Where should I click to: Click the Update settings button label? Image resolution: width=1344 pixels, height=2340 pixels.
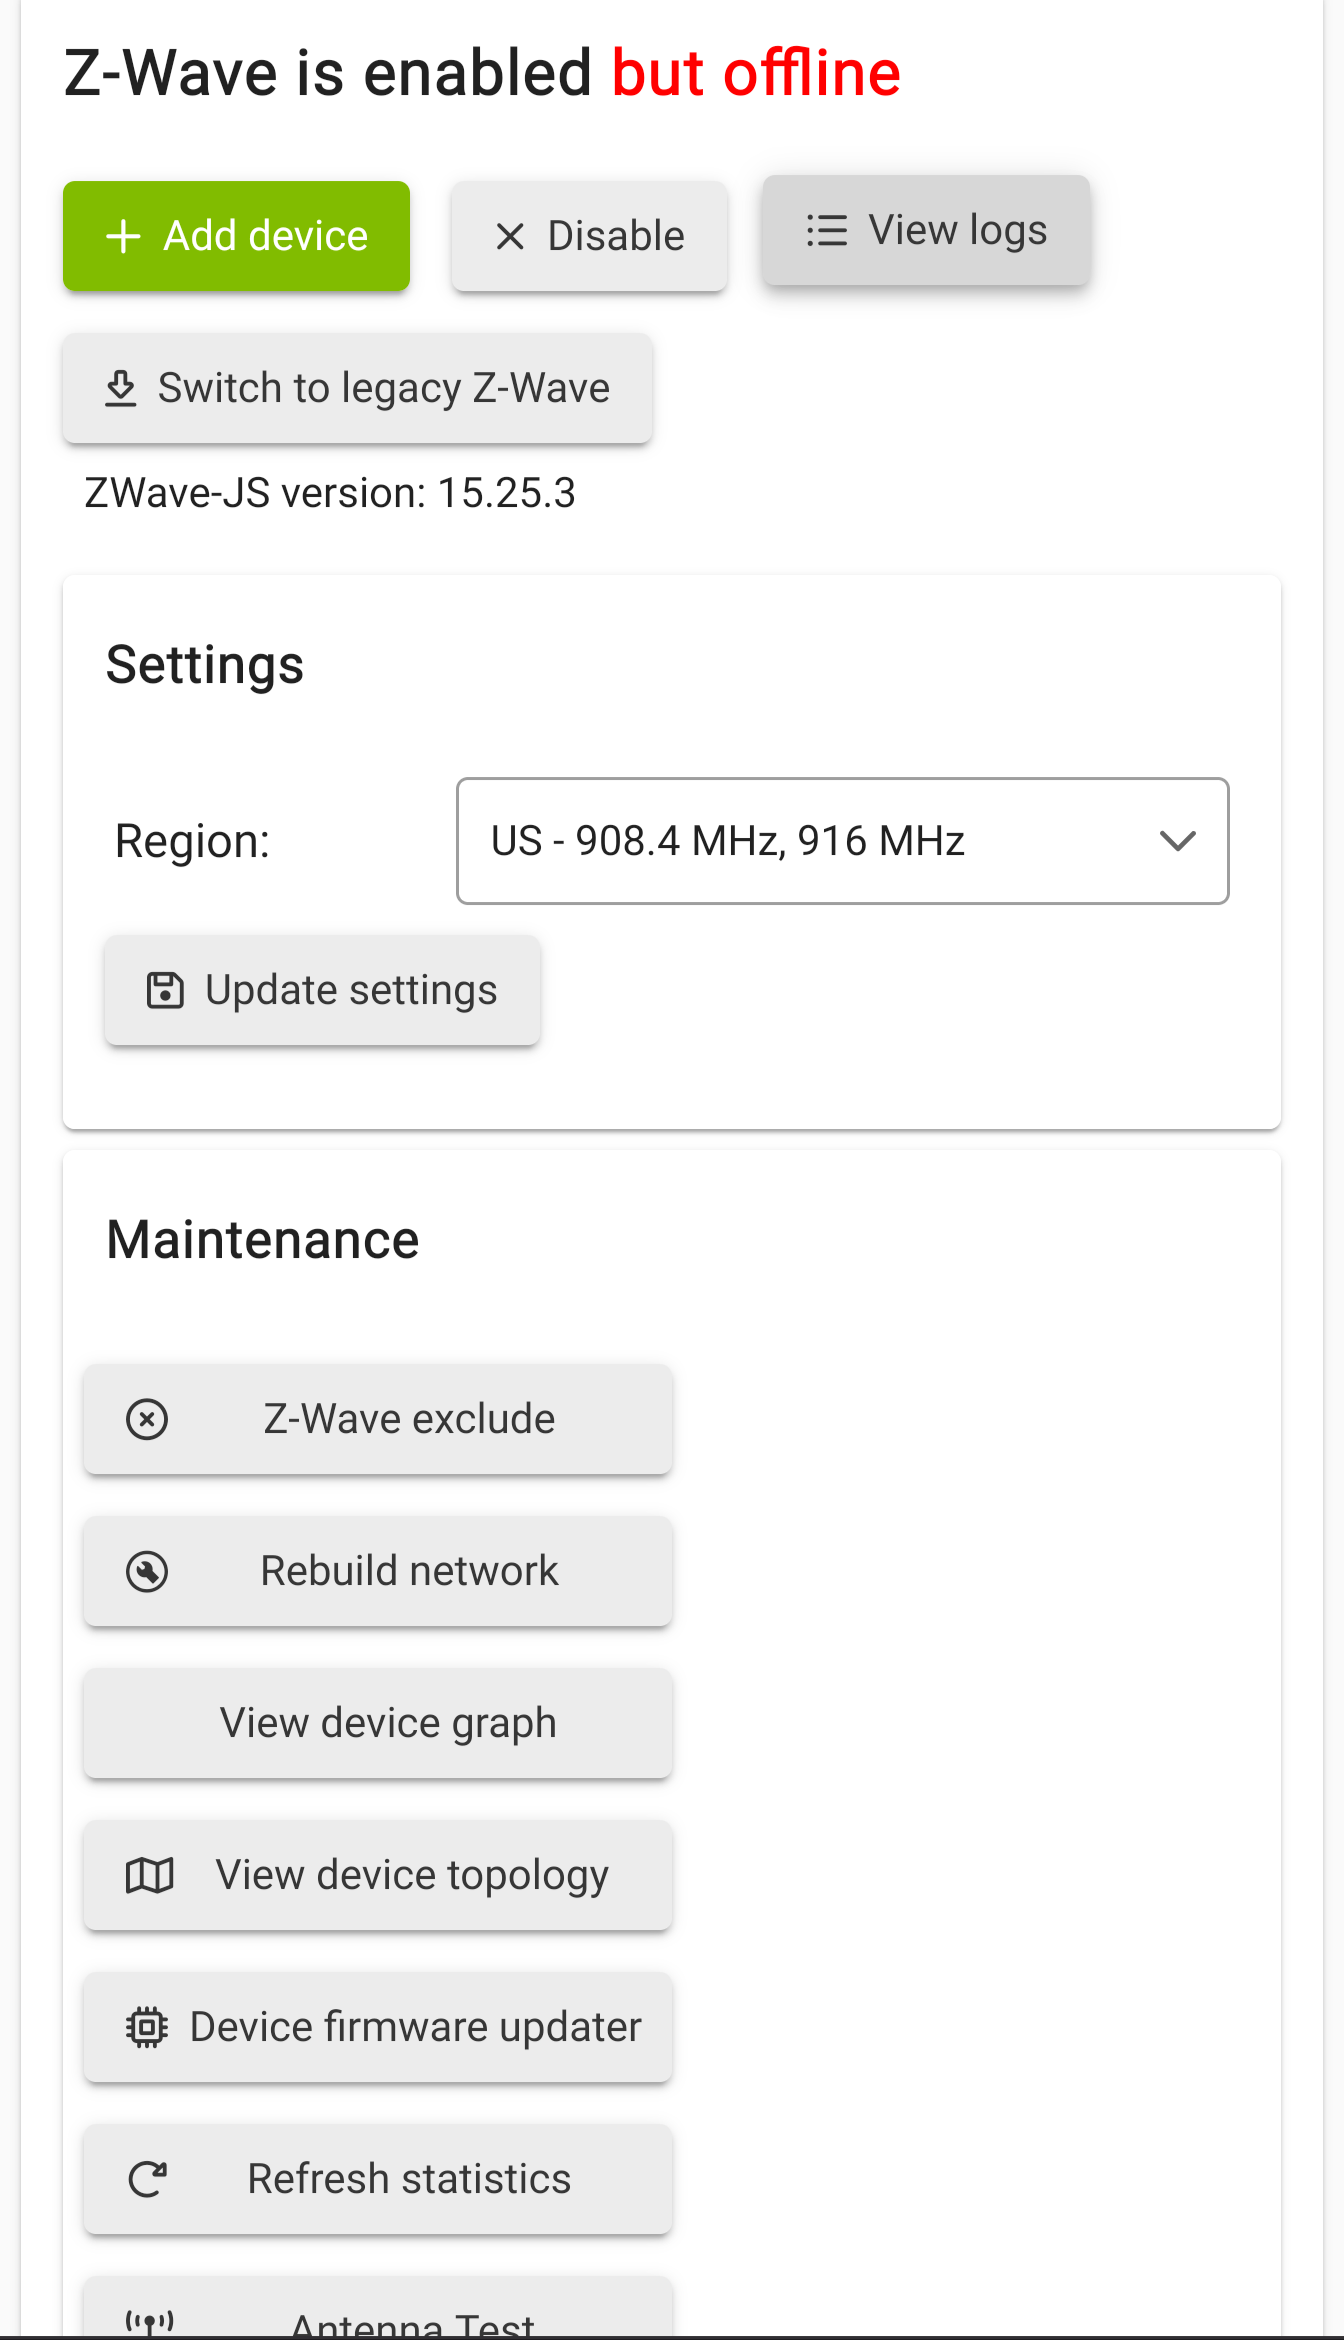coord(351,990)
